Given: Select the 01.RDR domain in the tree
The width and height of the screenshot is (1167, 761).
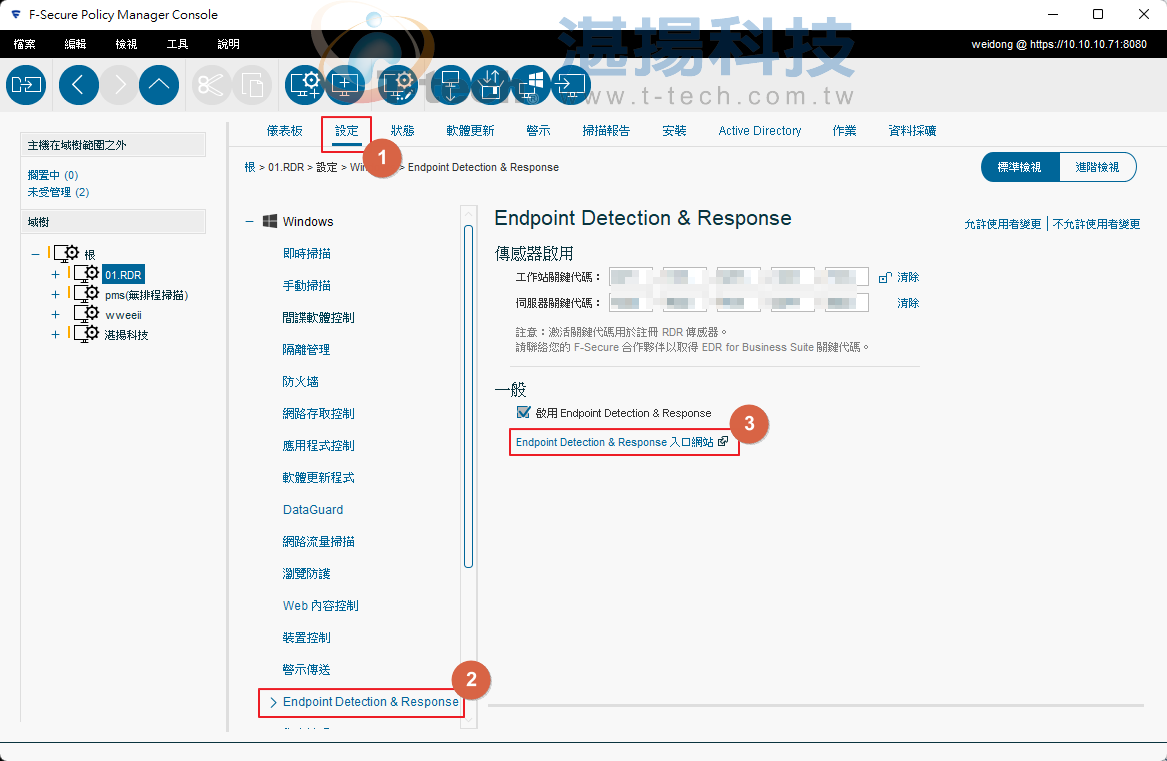Looking at the screenshot, I should tap(123, 275).
